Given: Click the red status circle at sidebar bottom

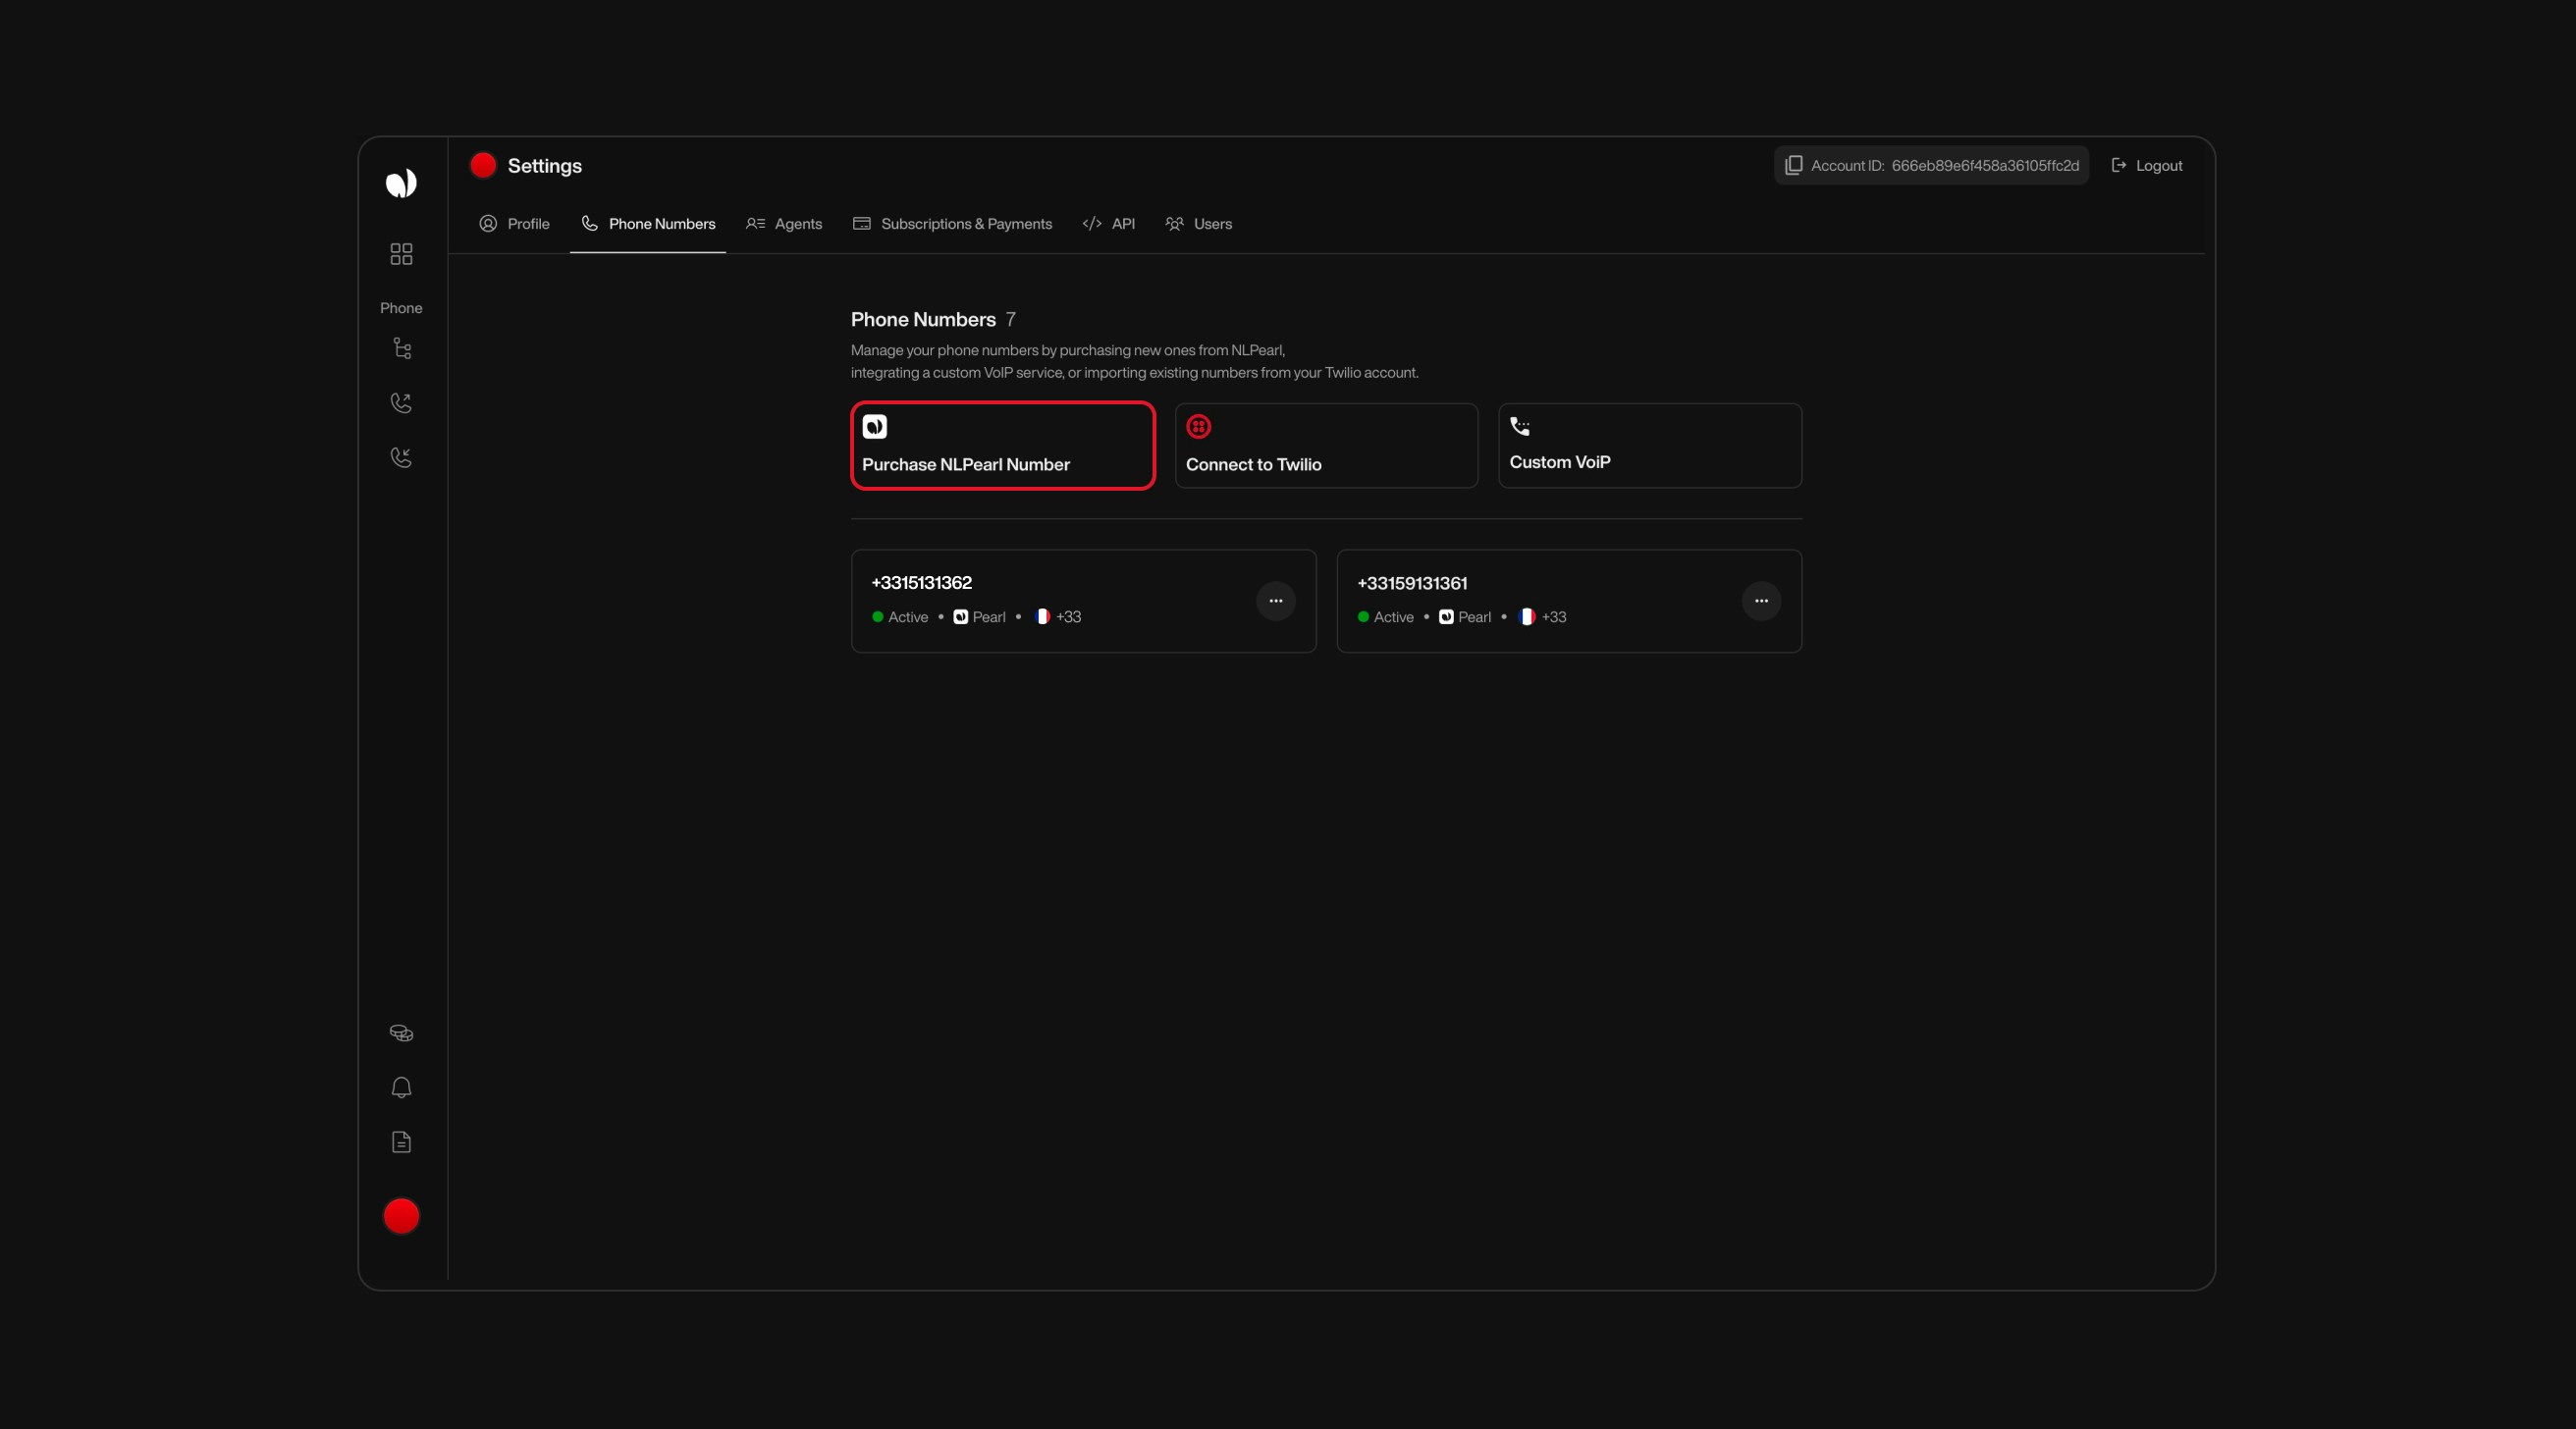Looking at the screenshot, I should tap(401, 1215).
